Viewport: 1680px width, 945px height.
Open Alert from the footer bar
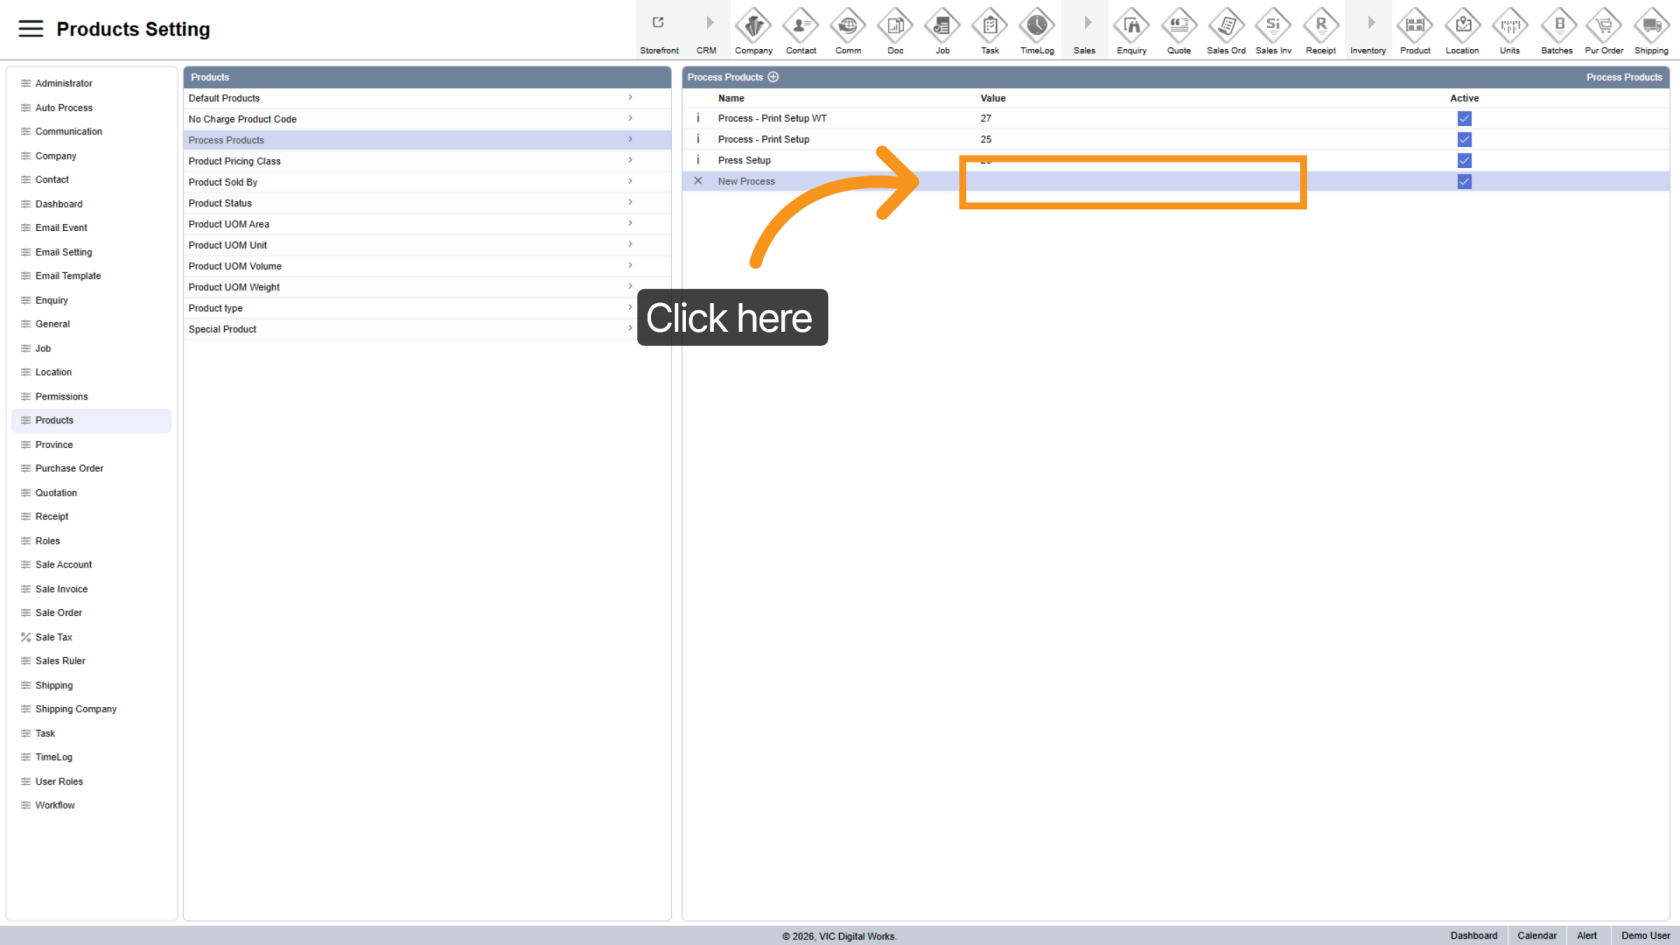(x=1587, y=936)
